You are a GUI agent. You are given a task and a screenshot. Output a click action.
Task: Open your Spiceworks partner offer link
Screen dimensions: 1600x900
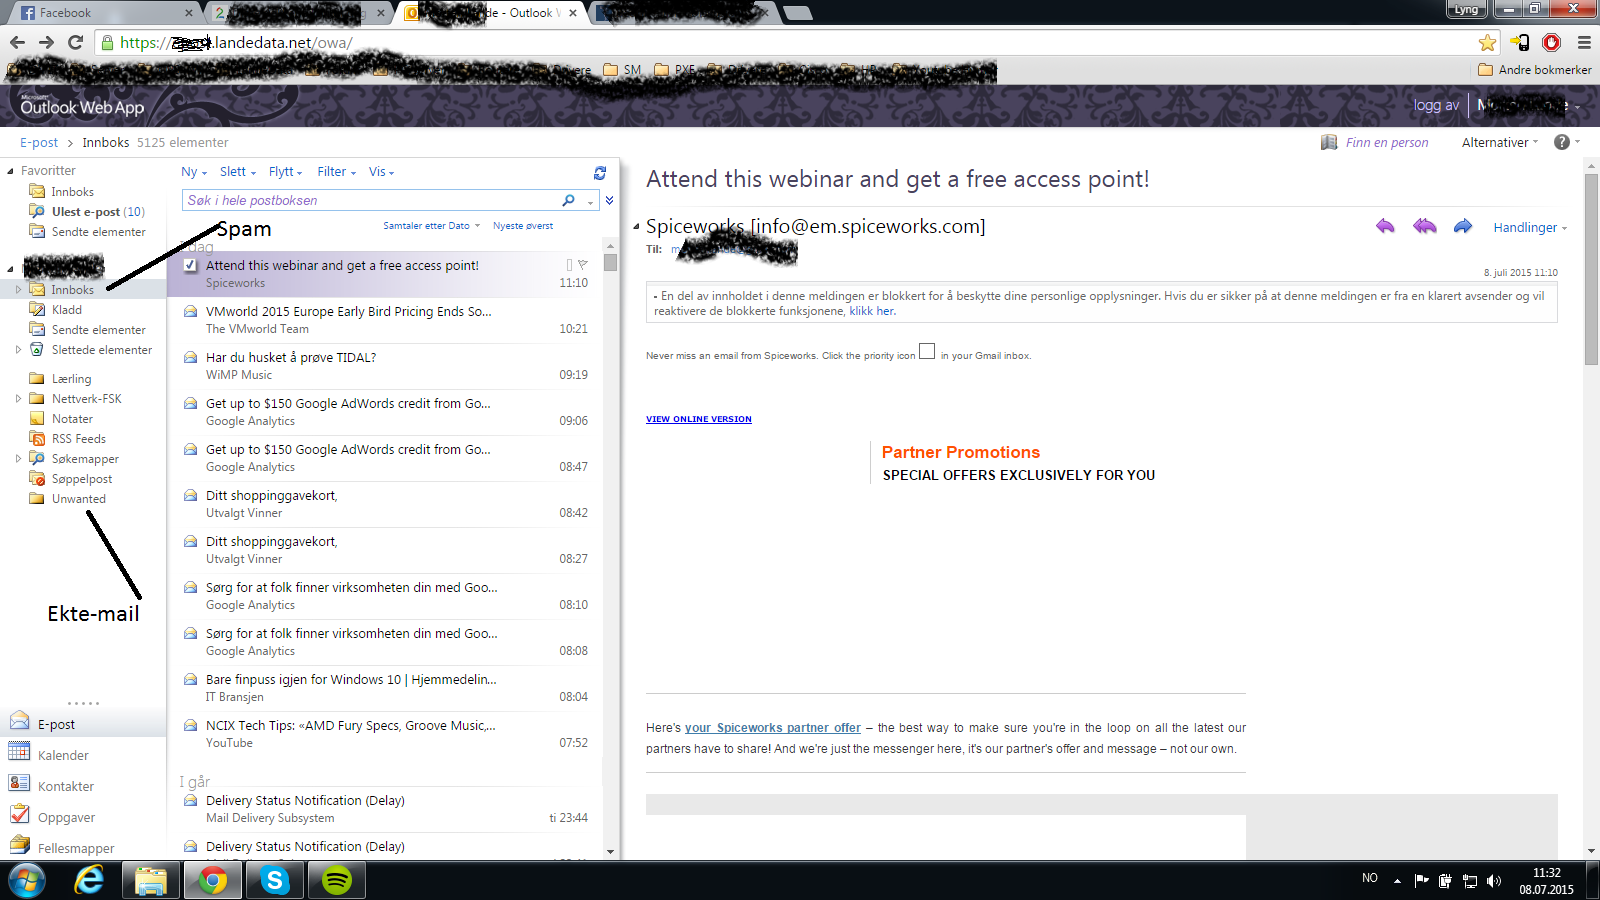point(772,728)
